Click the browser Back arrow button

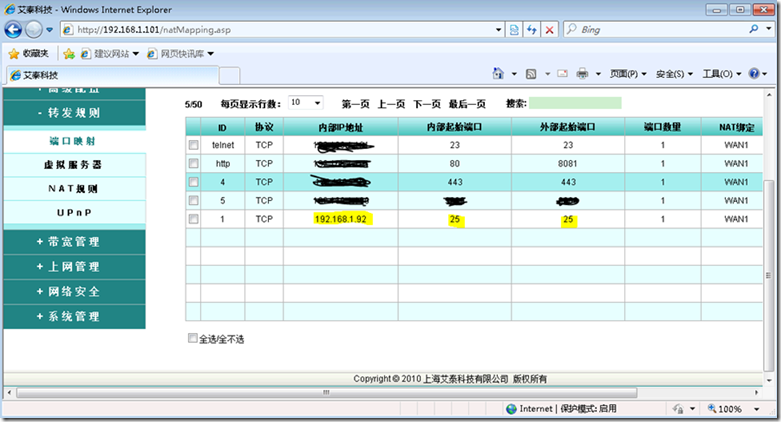coord(13,30)
